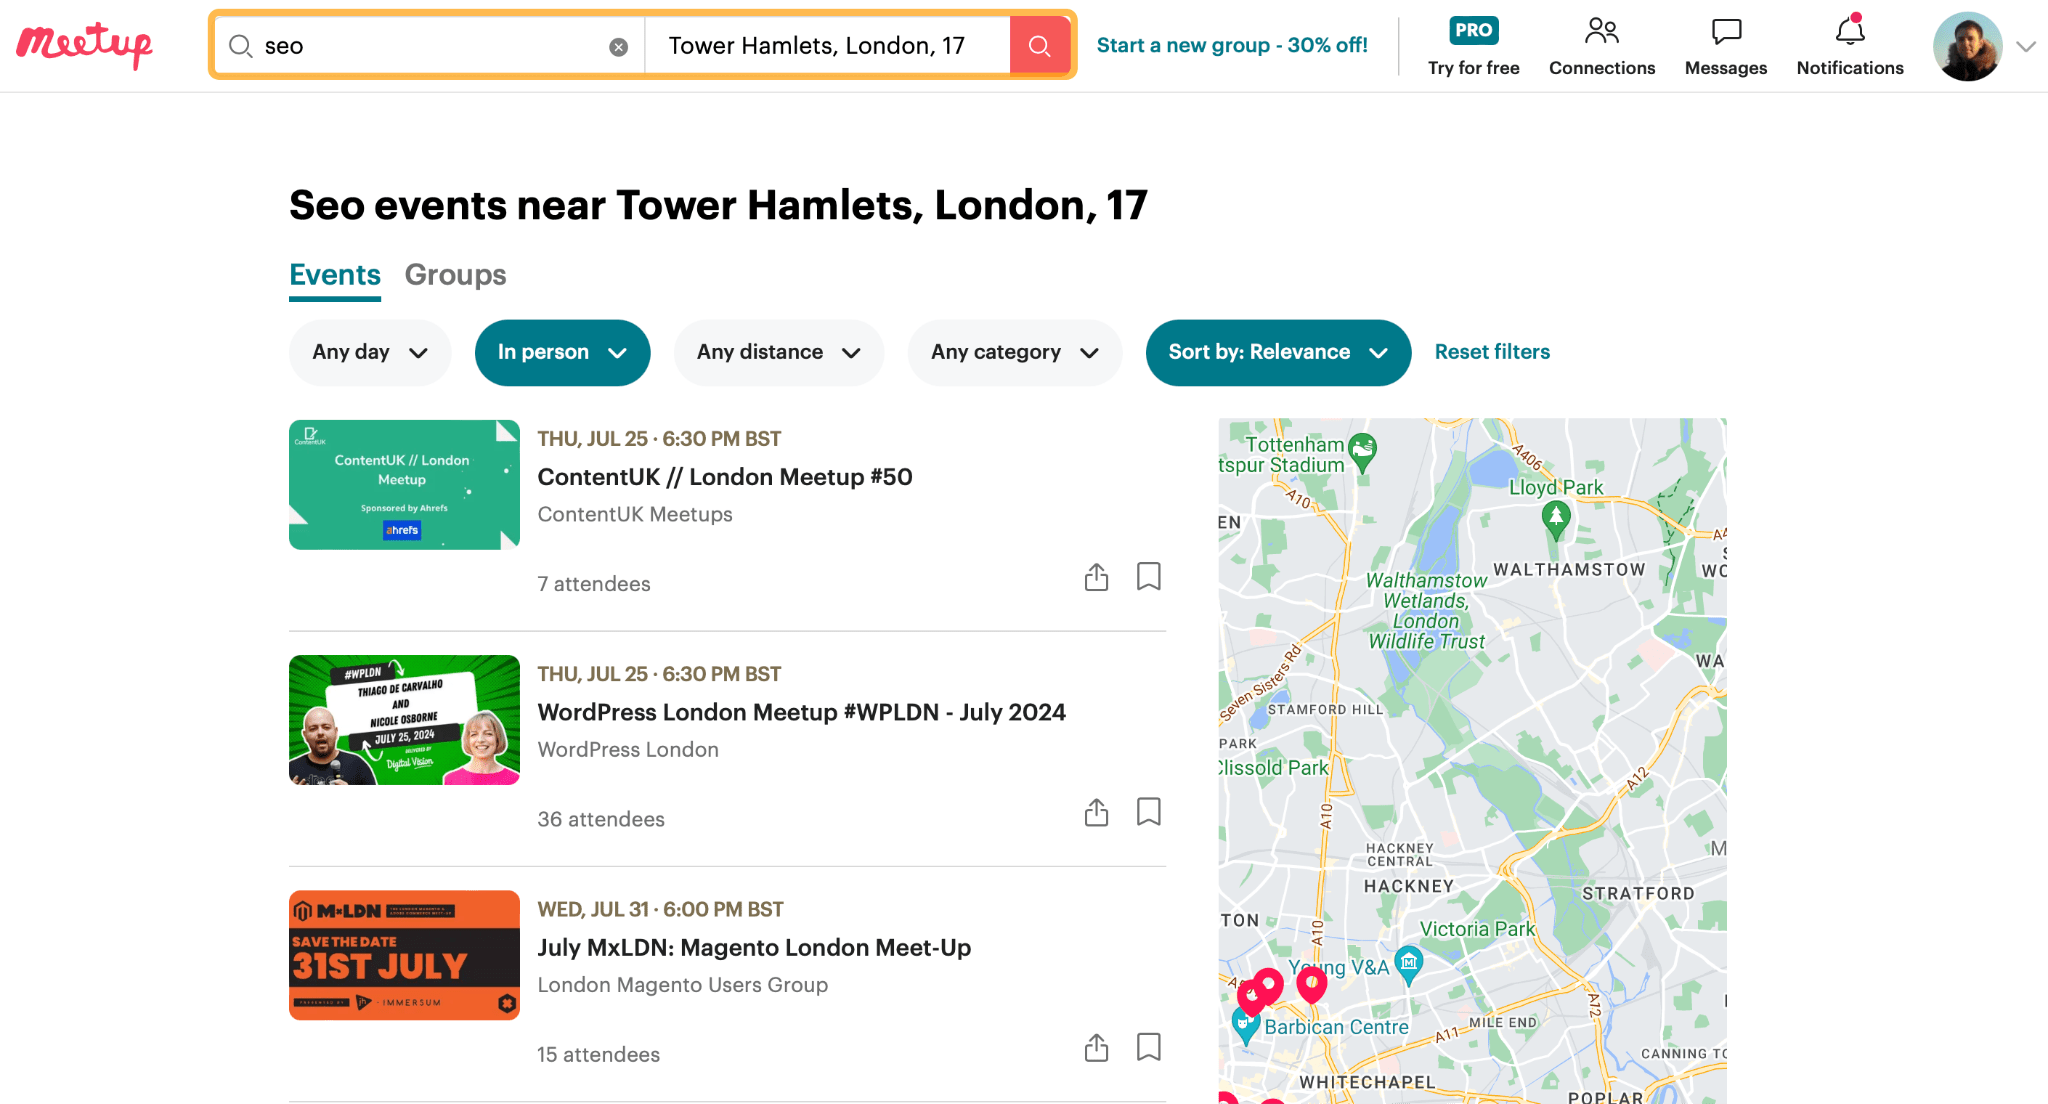Click the Reset filters link
This screenshot has height=1104, width=2048.
[x=1491, y=352]
